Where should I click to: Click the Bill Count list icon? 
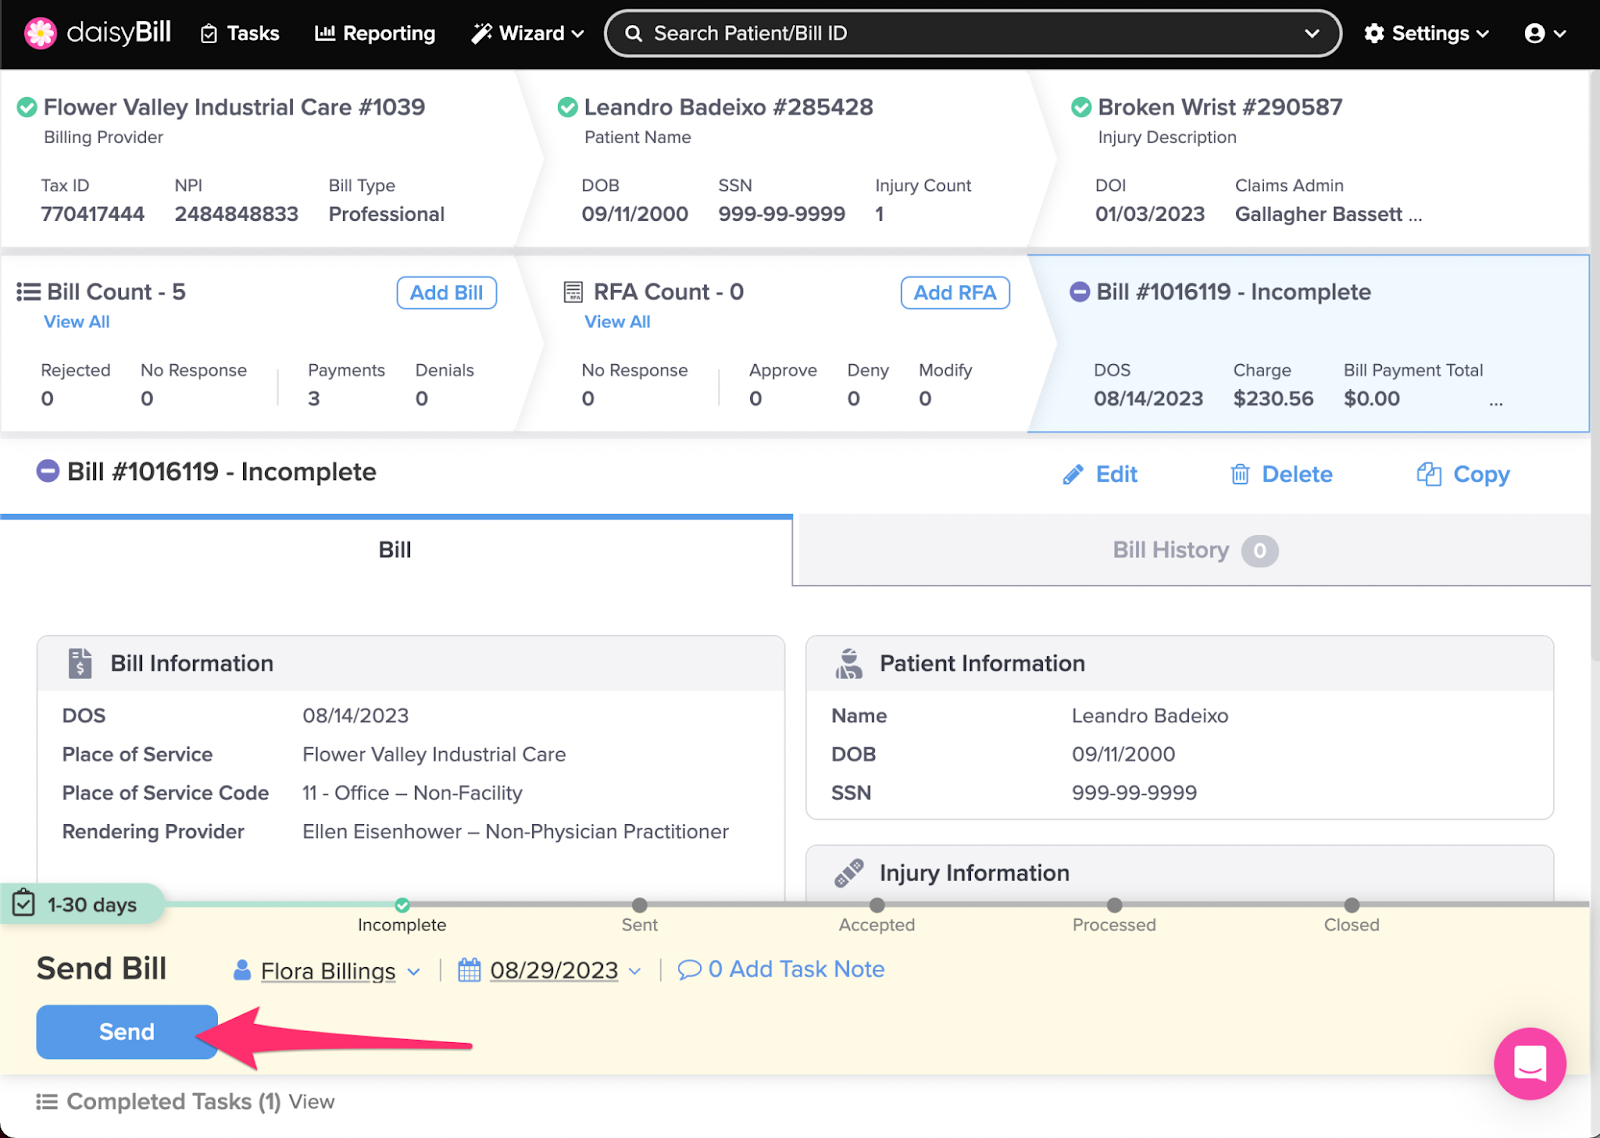point(28,292)
